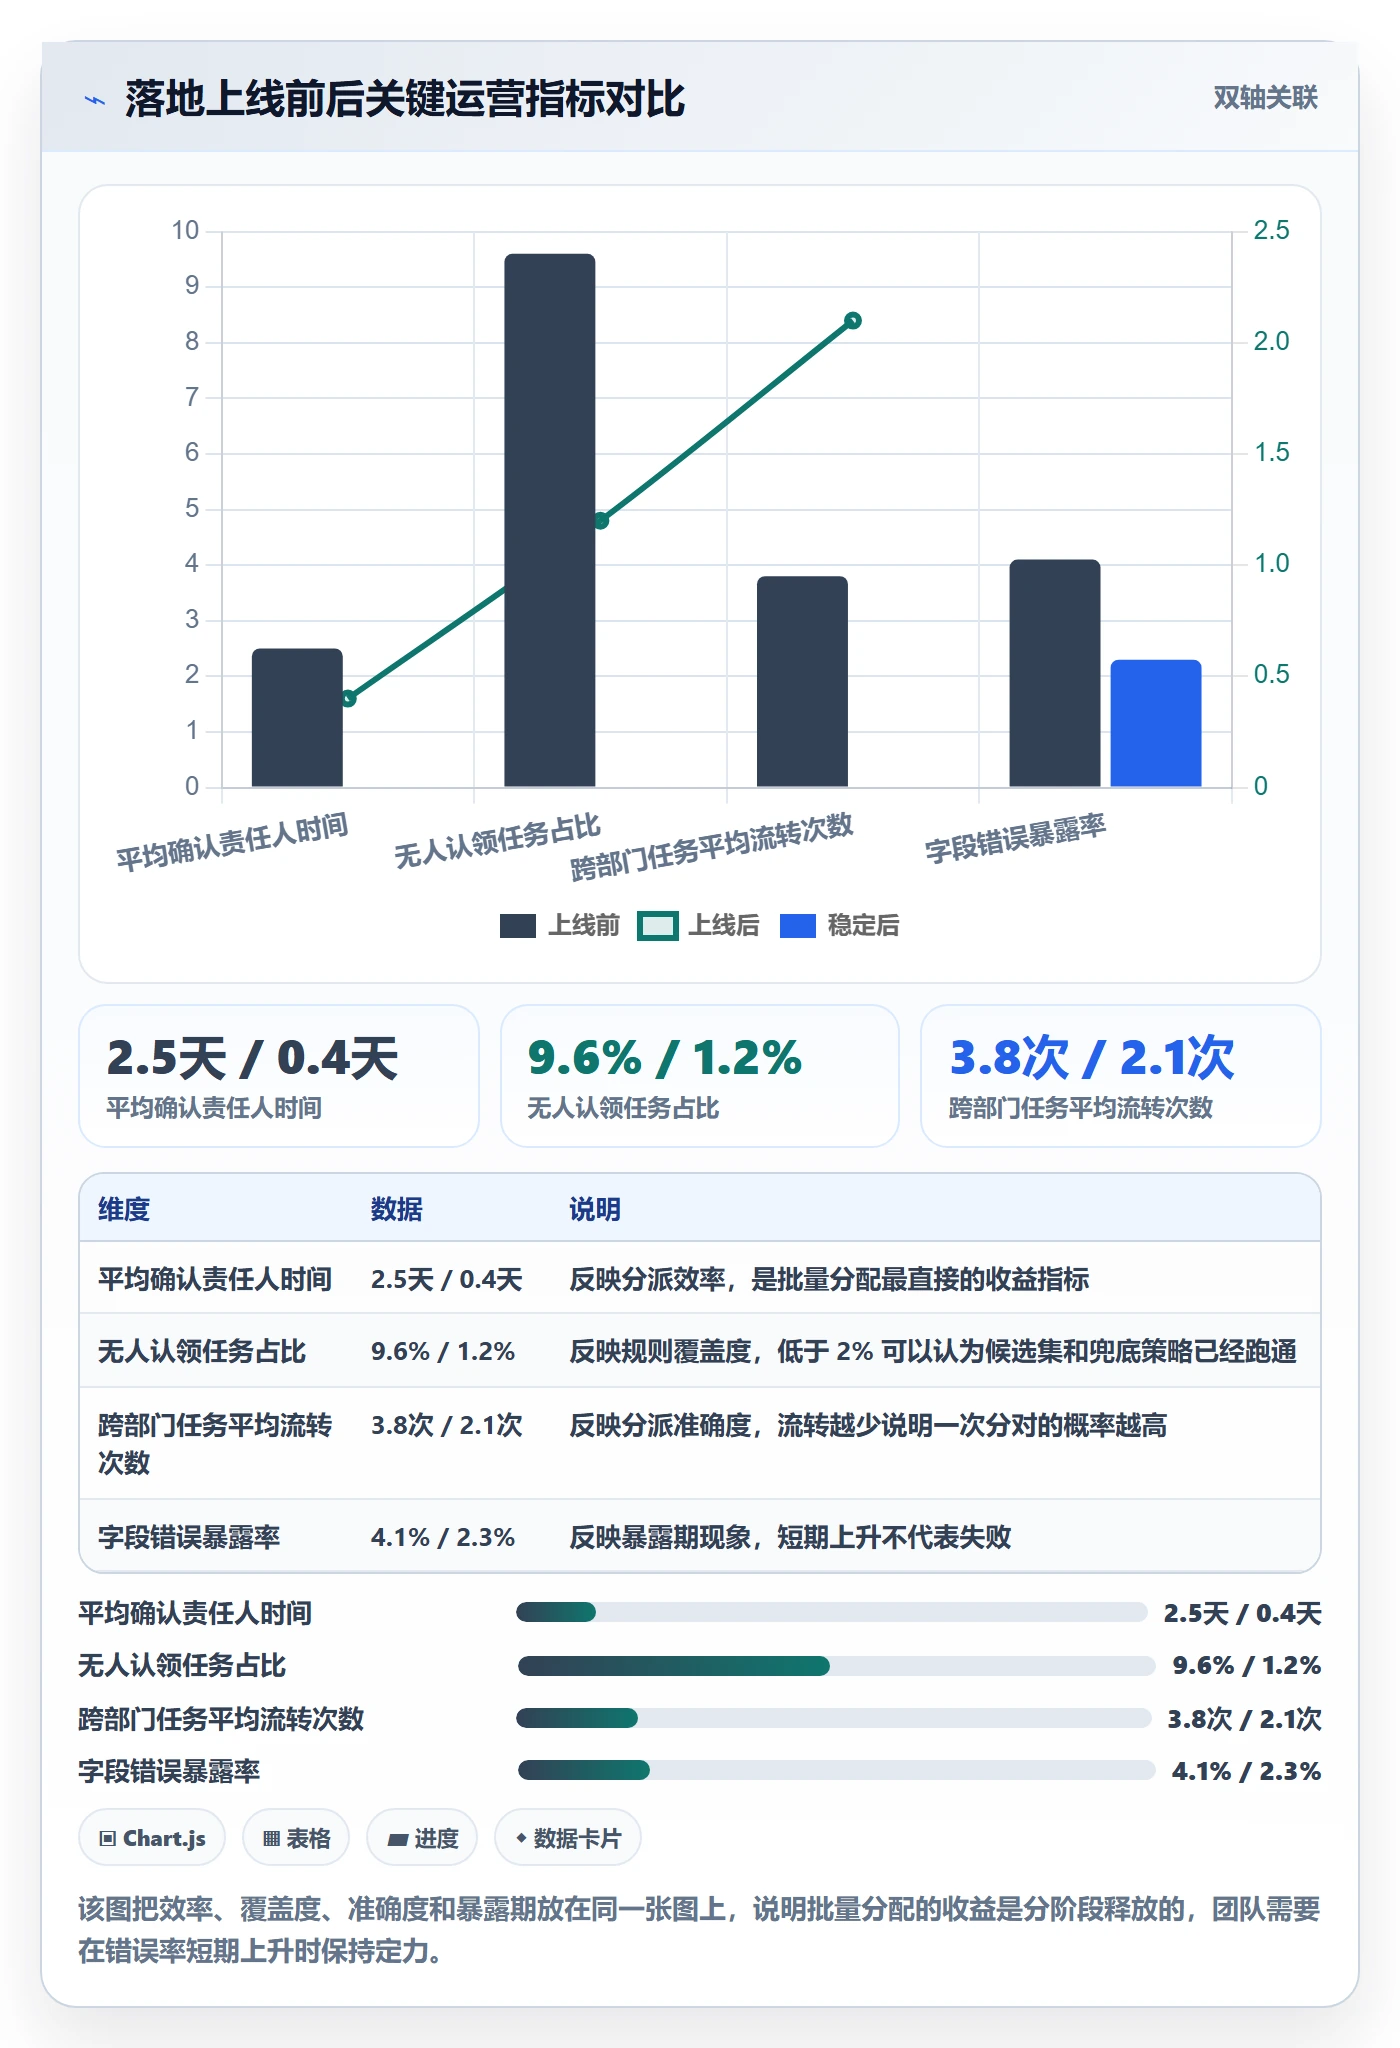Toggle the 上线后 legend entry
Image resolution: width=1400 pixels, height=2048 pixels.
coord(698,926)
